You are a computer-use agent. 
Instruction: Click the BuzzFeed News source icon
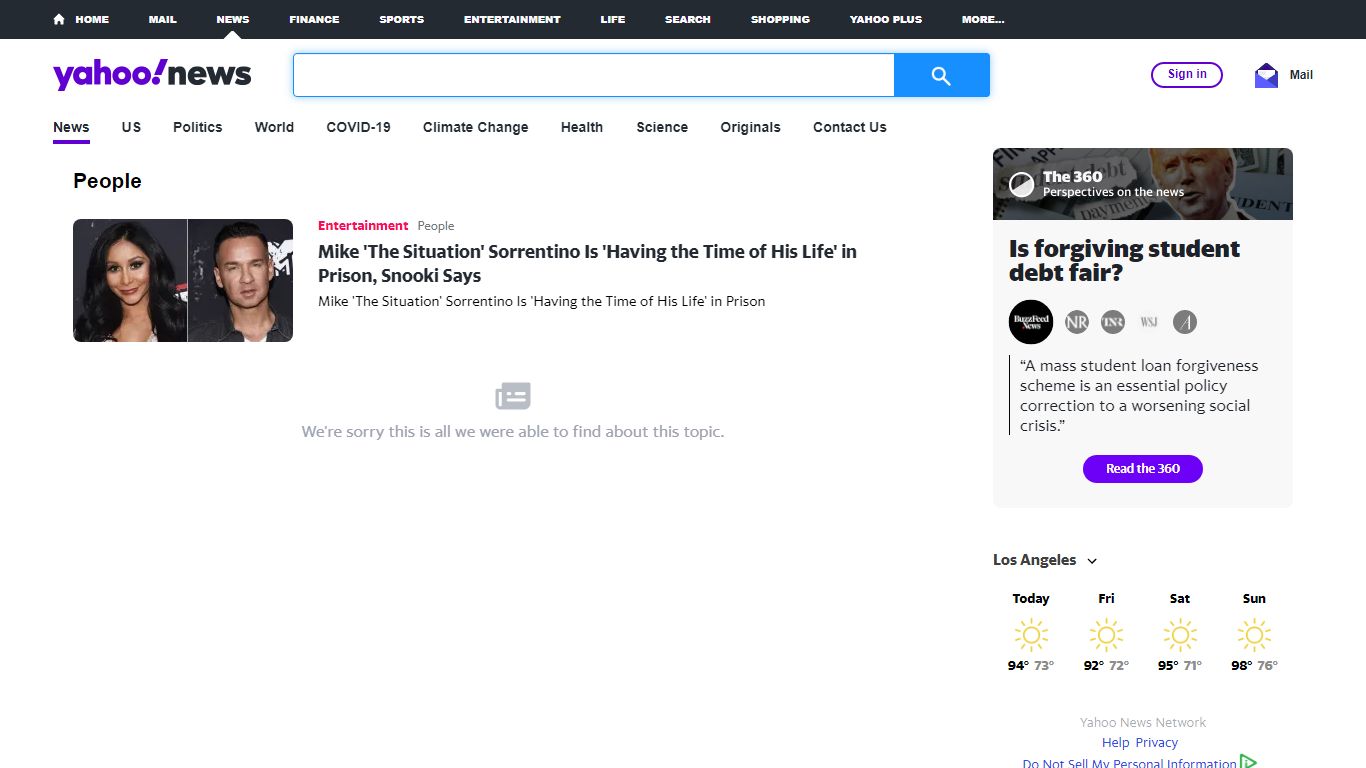point(1031,322)
